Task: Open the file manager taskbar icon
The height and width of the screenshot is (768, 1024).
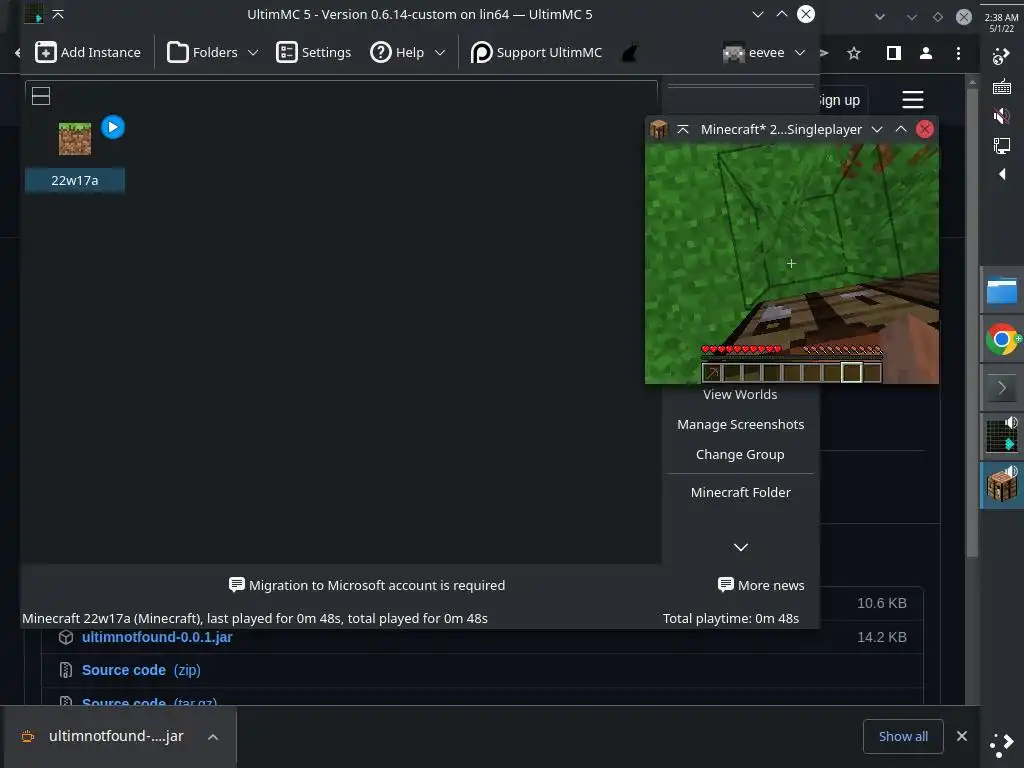Action: (1002, 291)
